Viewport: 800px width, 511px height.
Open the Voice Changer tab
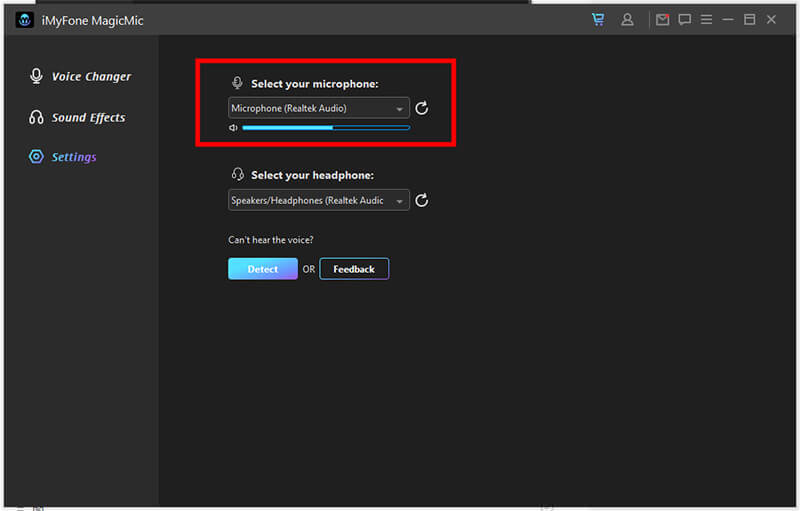point(80,76)
